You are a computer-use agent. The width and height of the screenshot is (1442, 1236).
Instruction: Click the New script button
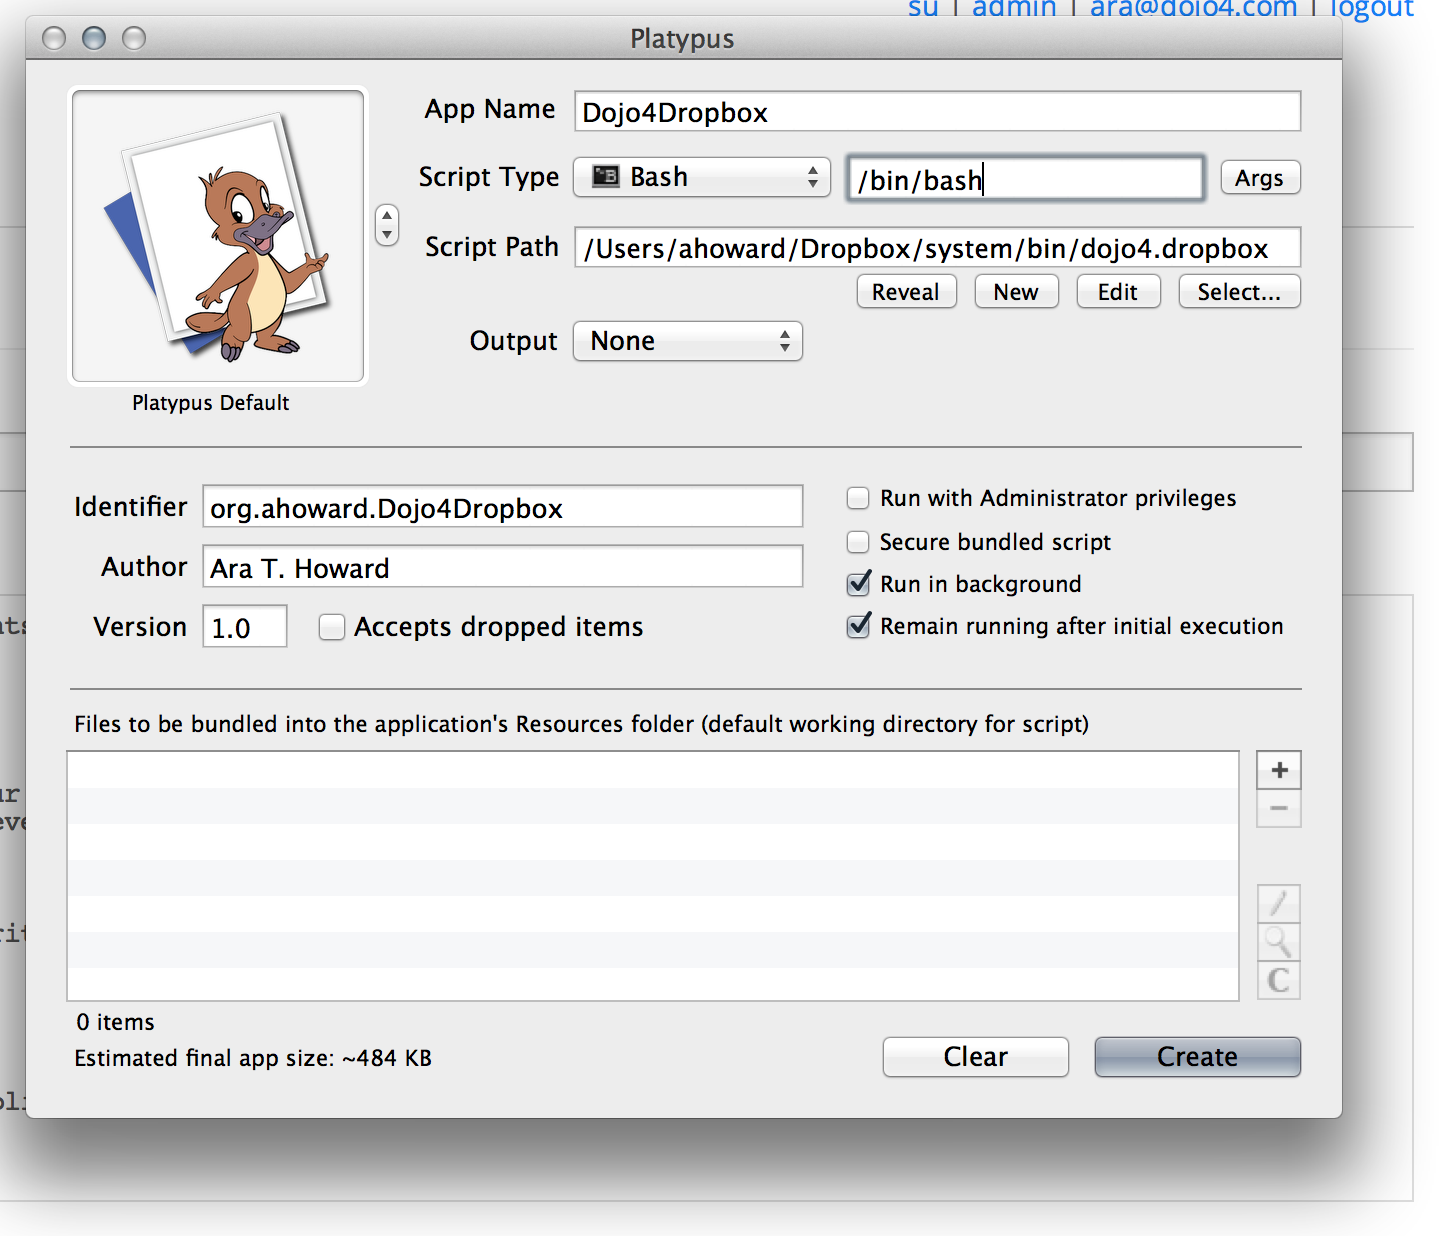(x=1016, y=292)
